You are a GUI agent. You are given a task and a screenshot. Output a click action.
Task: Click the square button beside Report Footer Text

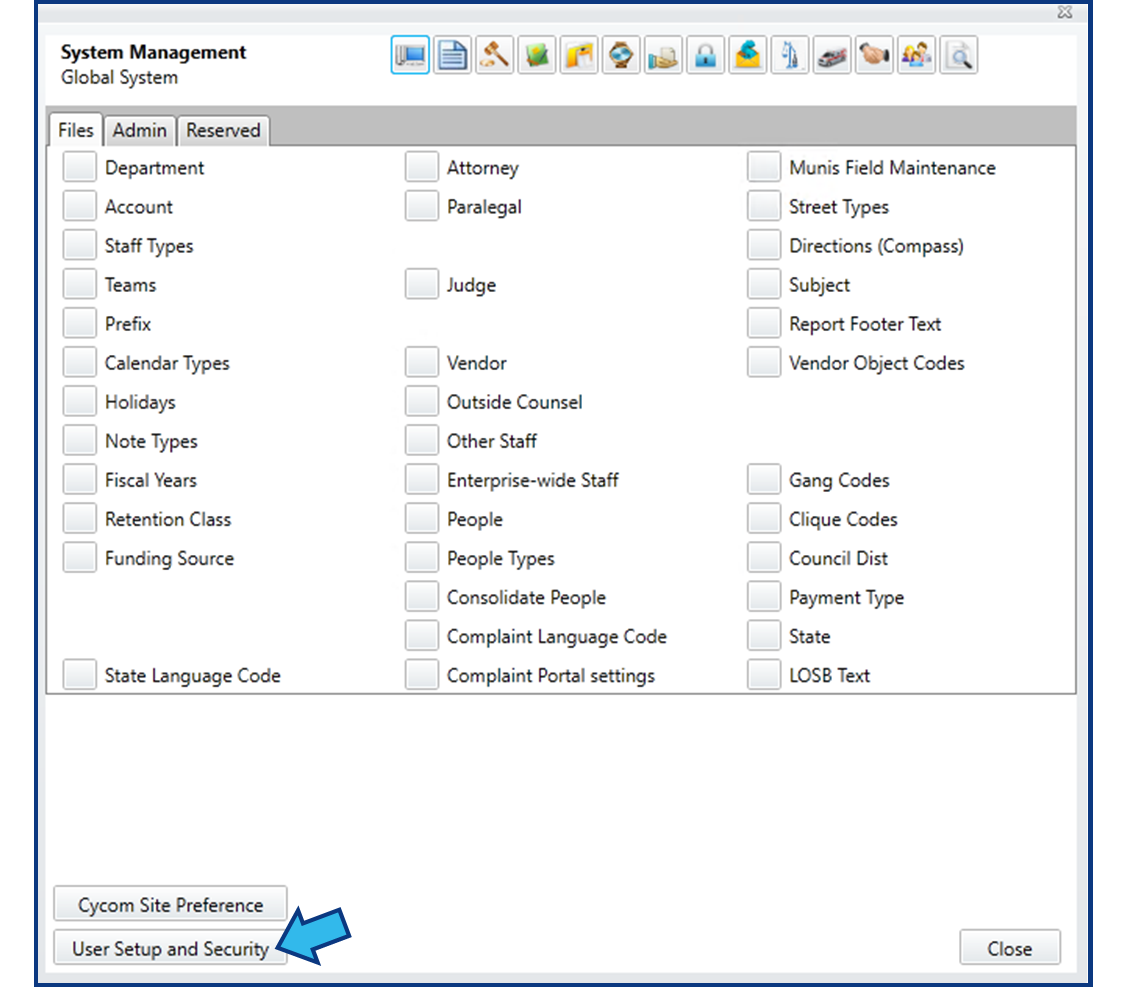coord(764,323)
